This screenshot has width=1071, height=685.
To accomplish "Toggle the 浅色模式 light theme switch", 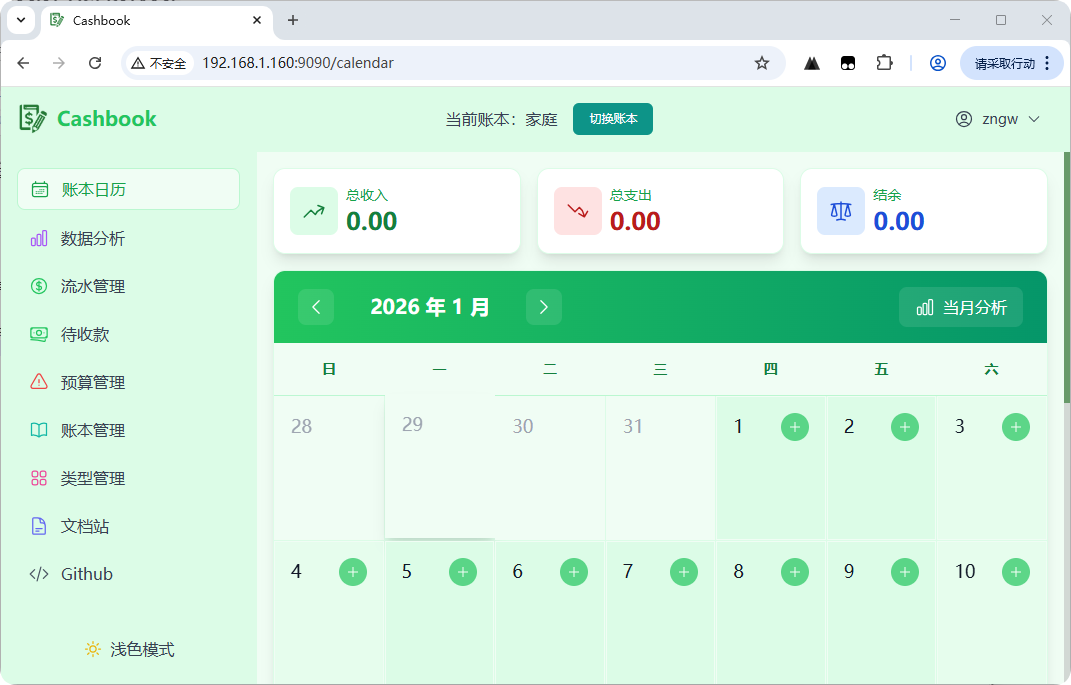I will [x=129, y=650].
